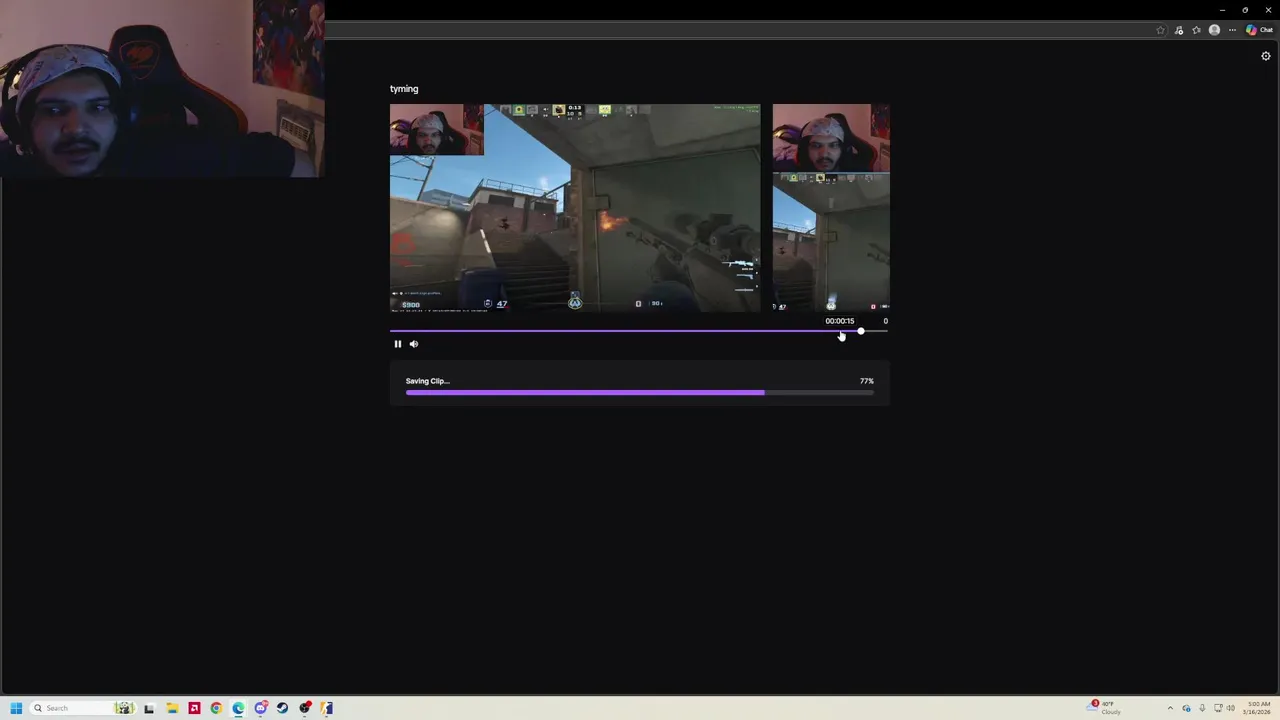1280x720 pixels.
Task: Open Discord from the taskbar
Action: [x=261, y=708]
